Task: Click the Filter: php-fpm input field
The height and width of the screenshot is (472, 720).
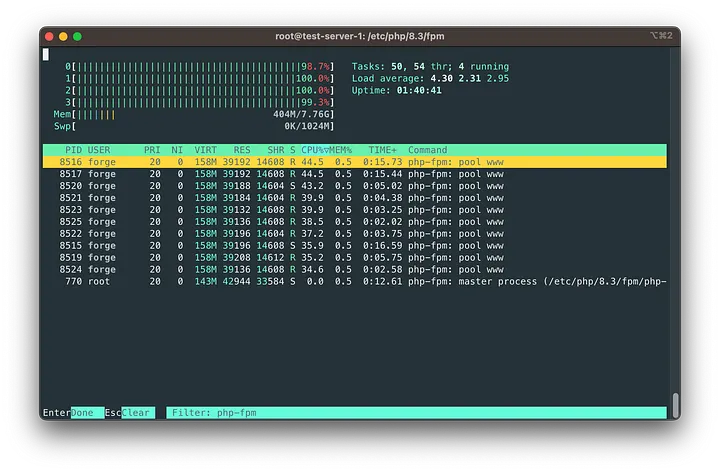Action: pos(416,413)
